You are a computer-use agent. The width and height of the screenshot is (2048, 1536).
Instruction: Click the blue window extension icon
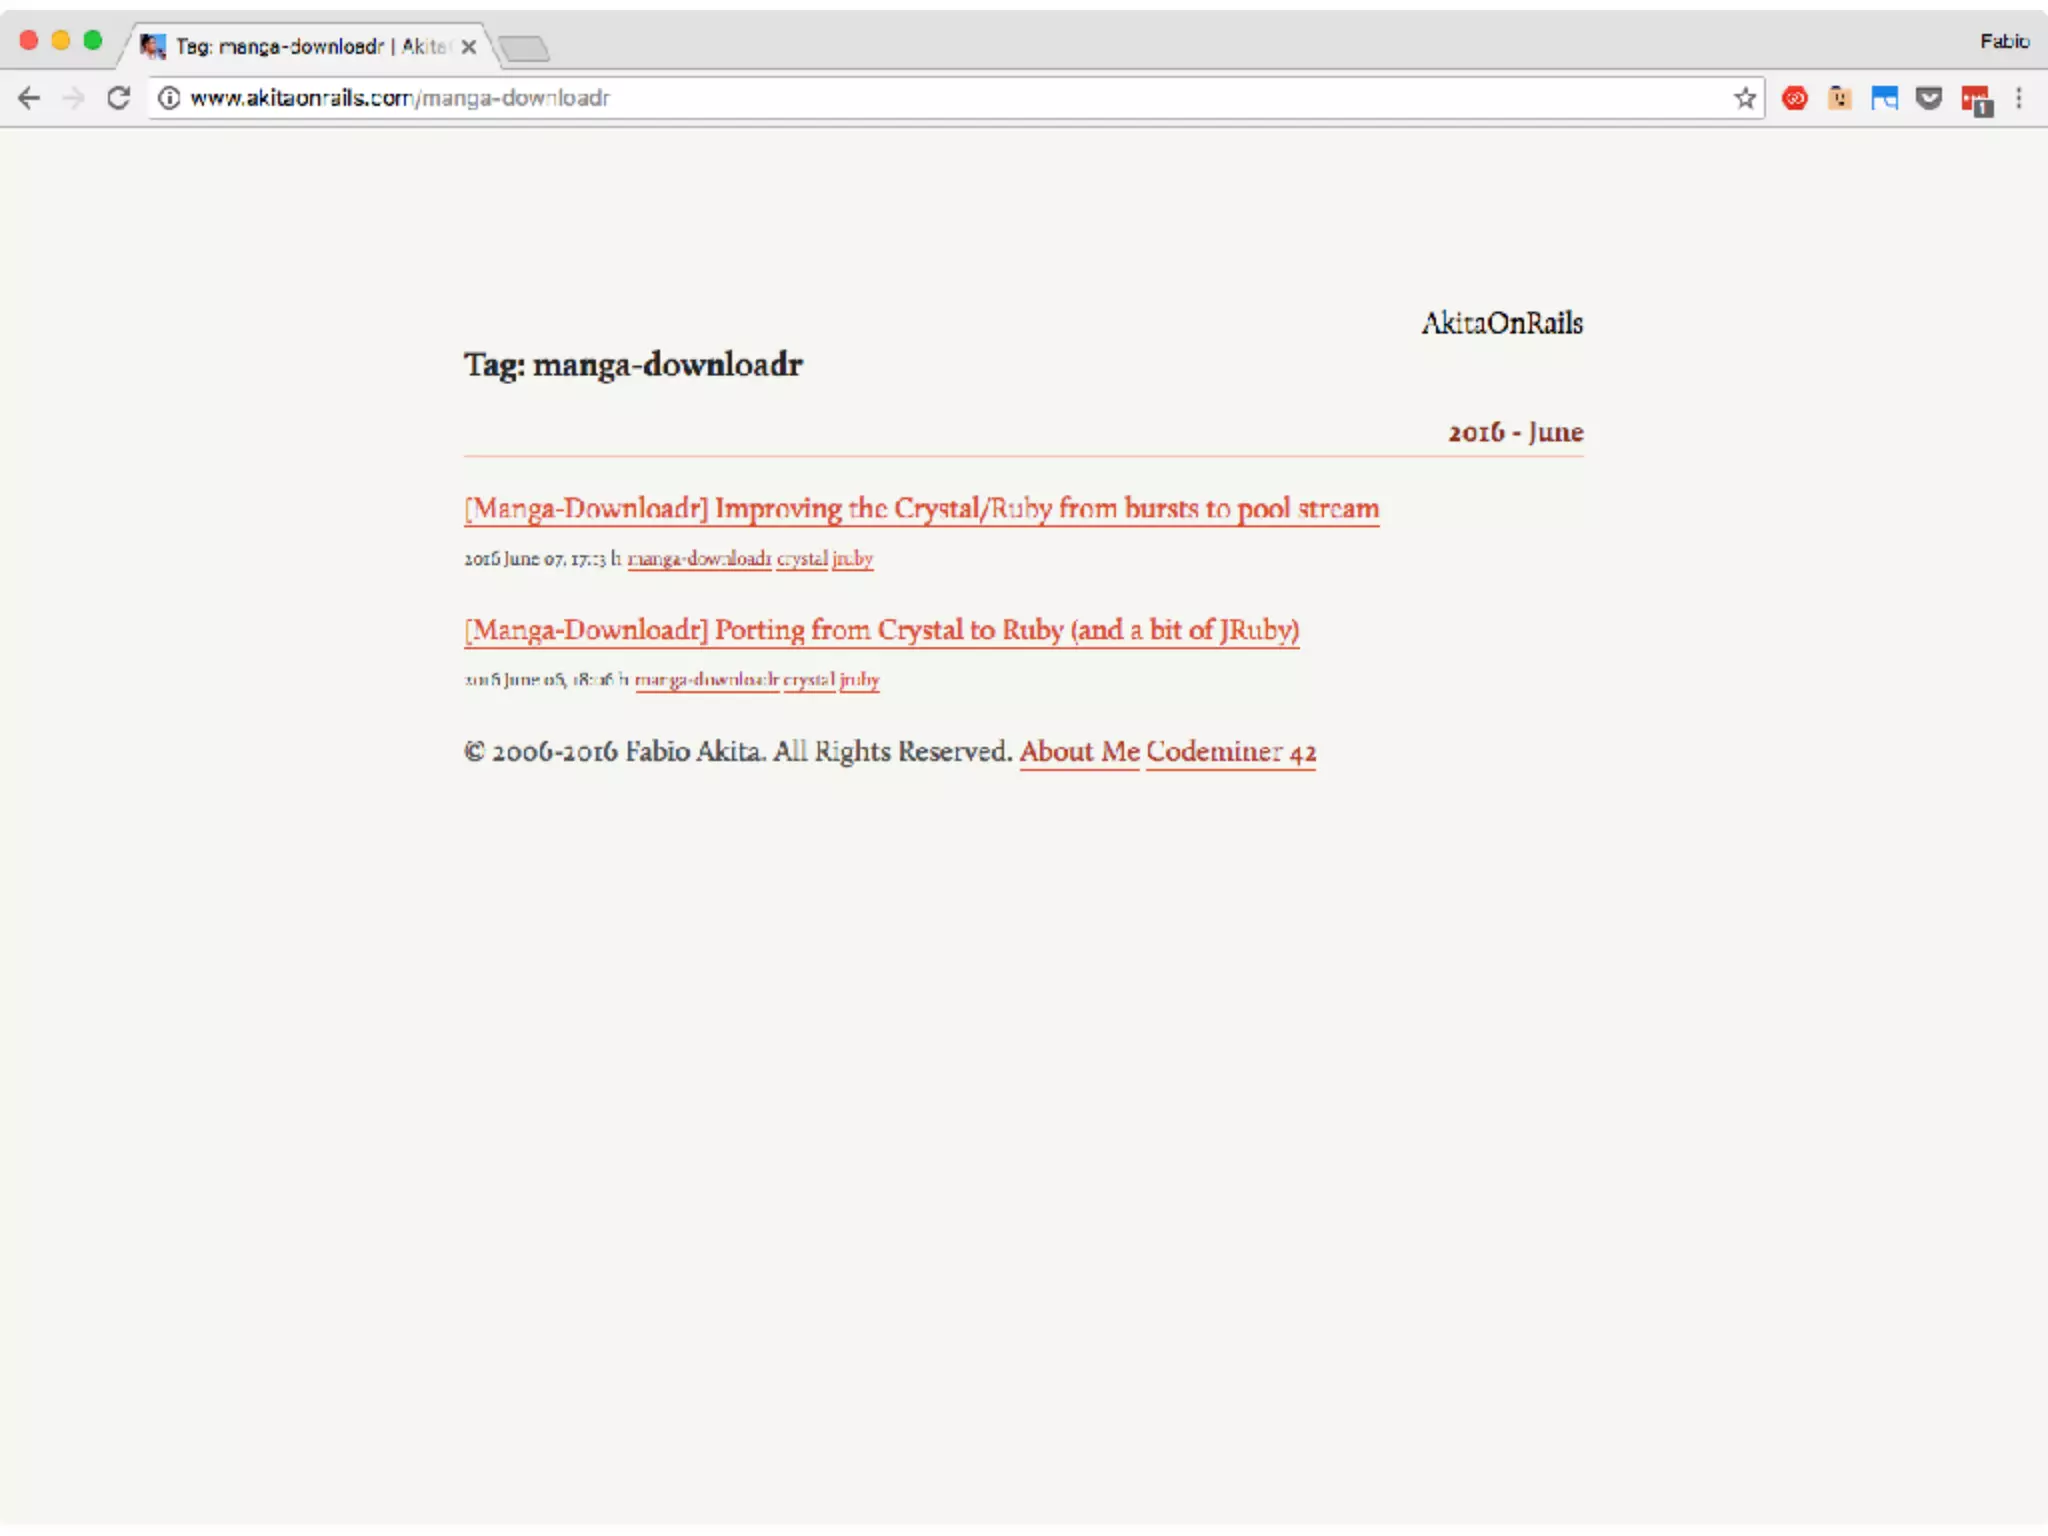pos(1884,98)
